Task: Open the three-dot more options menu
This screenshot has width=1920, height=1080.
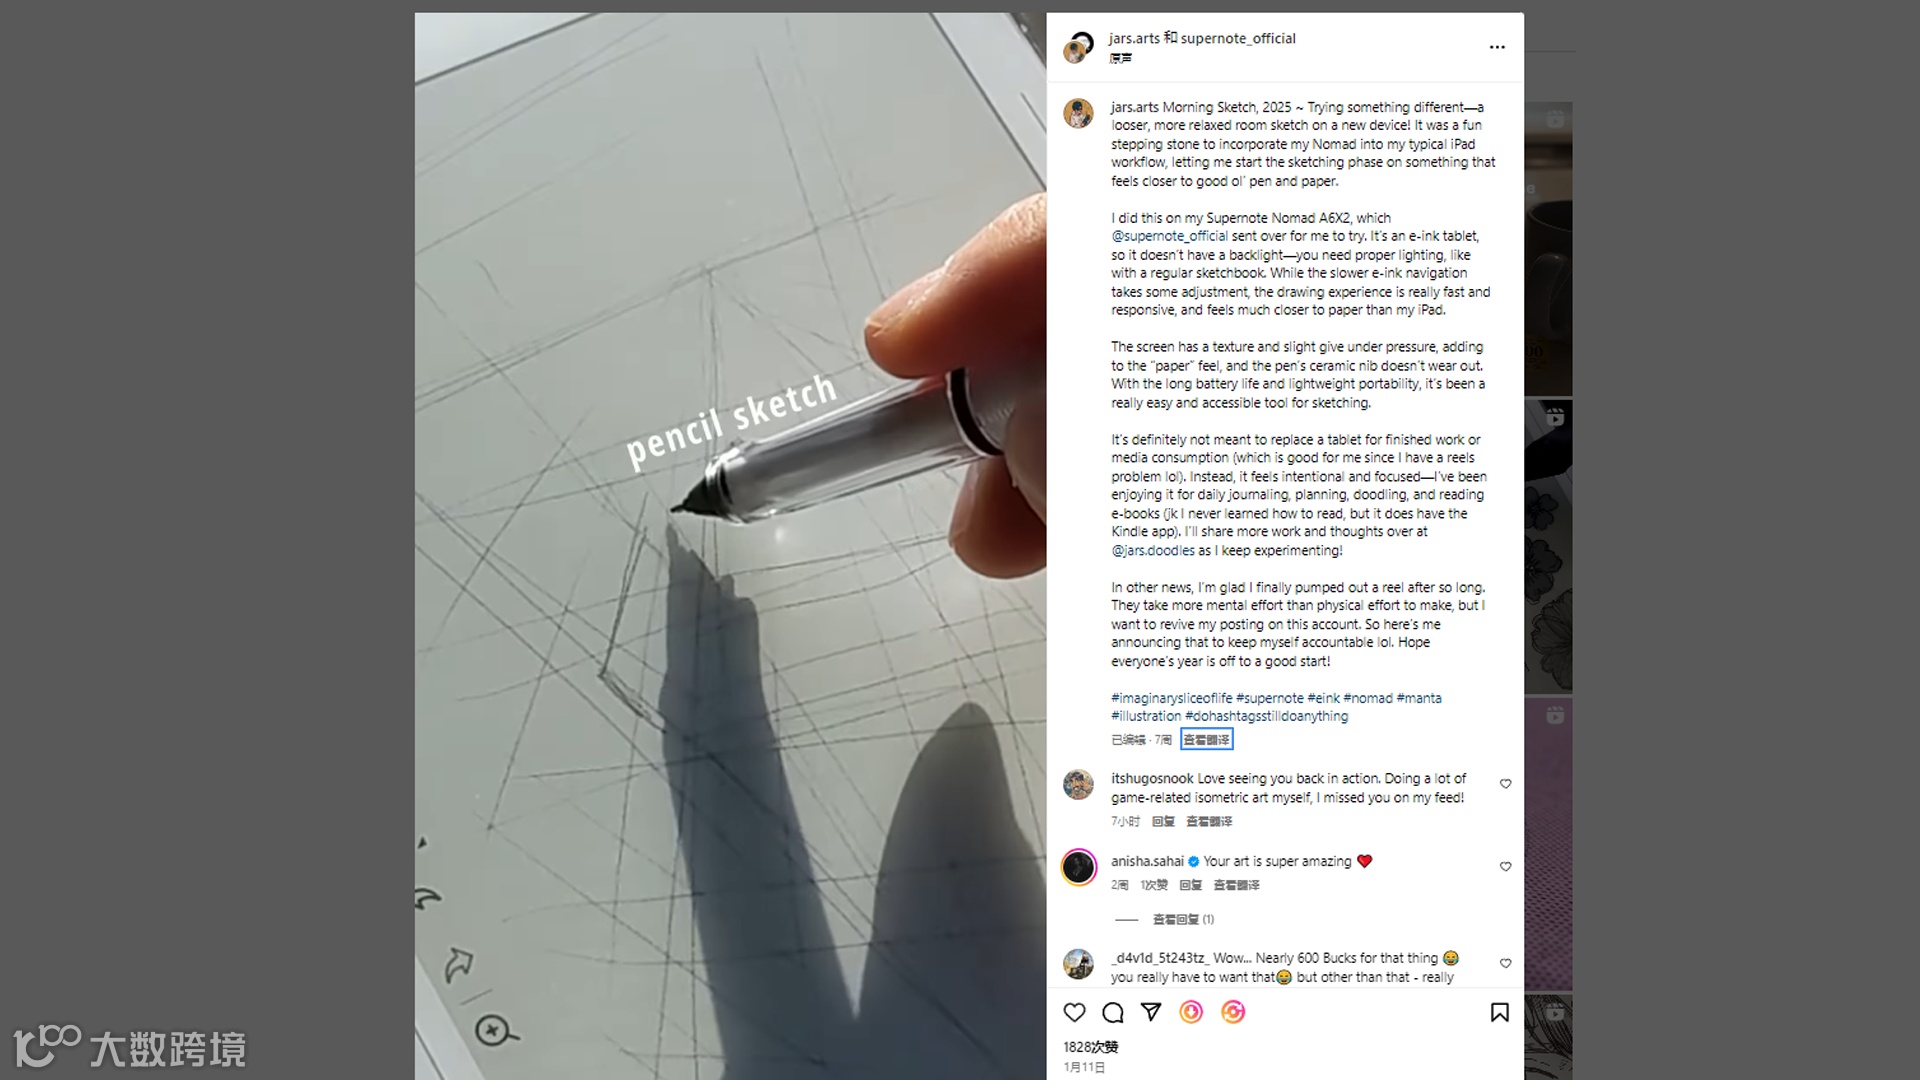Action: pos(1497,47)
